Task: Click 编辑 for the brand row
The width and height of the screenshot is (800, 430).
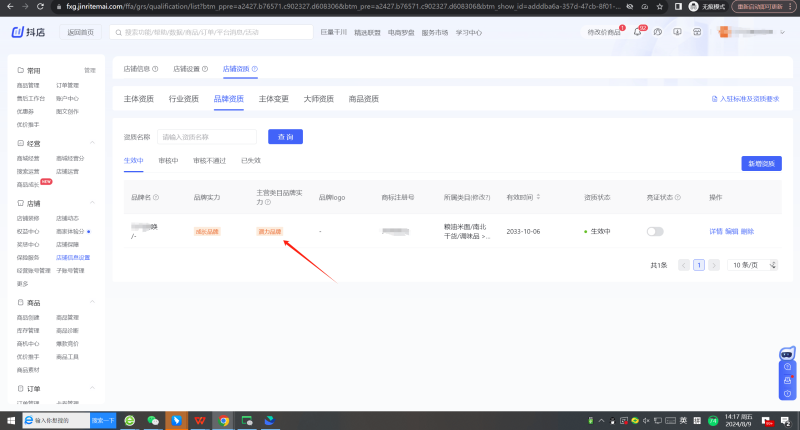Action: pyautogui.click(x=732, y=232)
